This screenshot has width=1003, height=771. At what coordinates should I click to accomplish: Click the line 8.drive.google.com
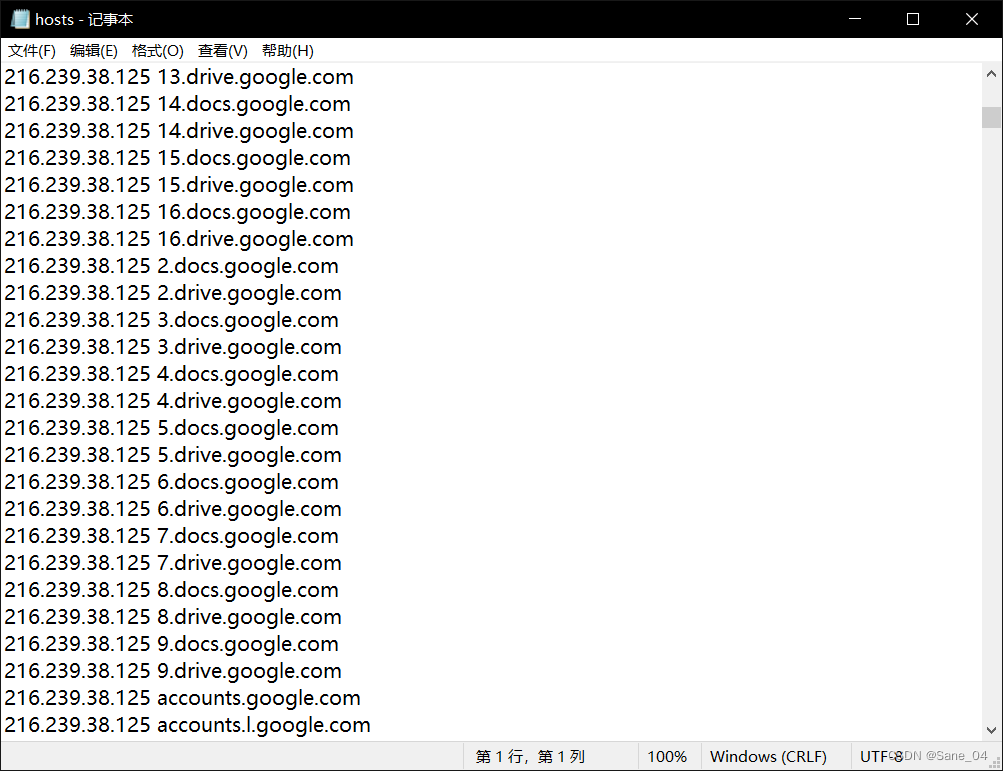pyautogui.click(x=173, y=617)
